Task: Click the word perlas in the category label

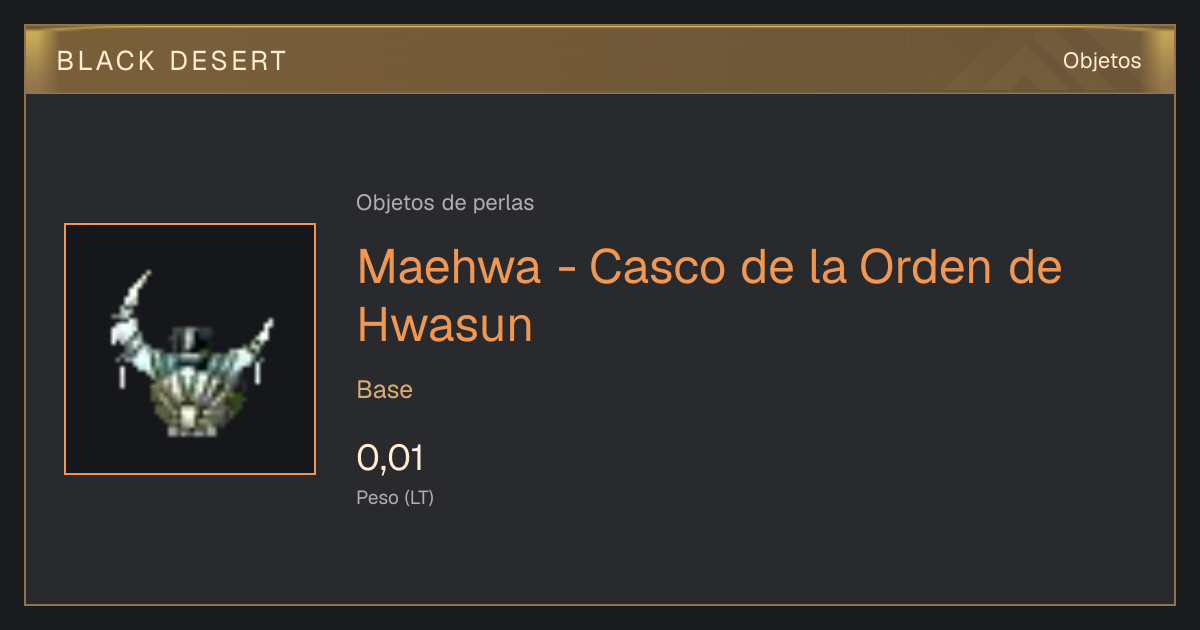Action: 503,203
